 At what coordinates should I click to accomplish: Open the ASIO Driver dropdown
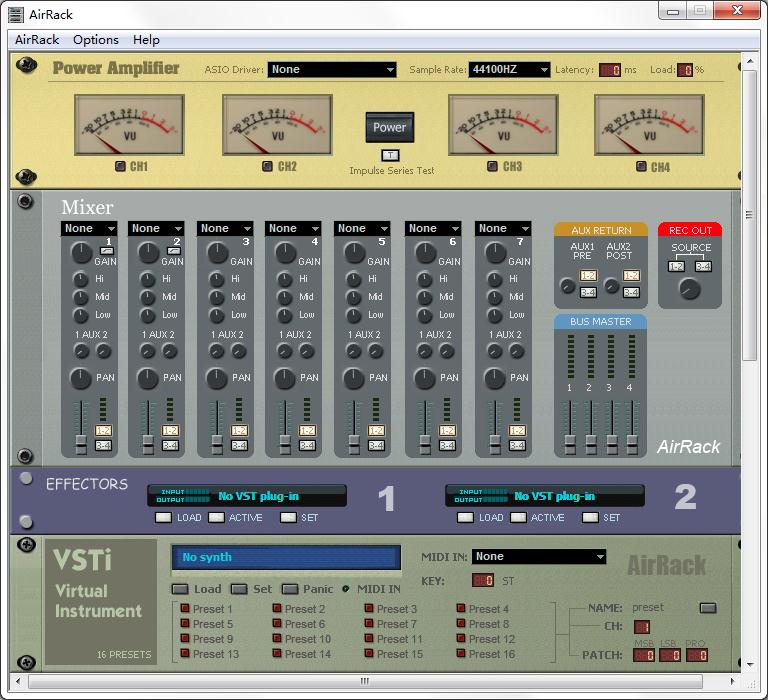tap(332, 70)
